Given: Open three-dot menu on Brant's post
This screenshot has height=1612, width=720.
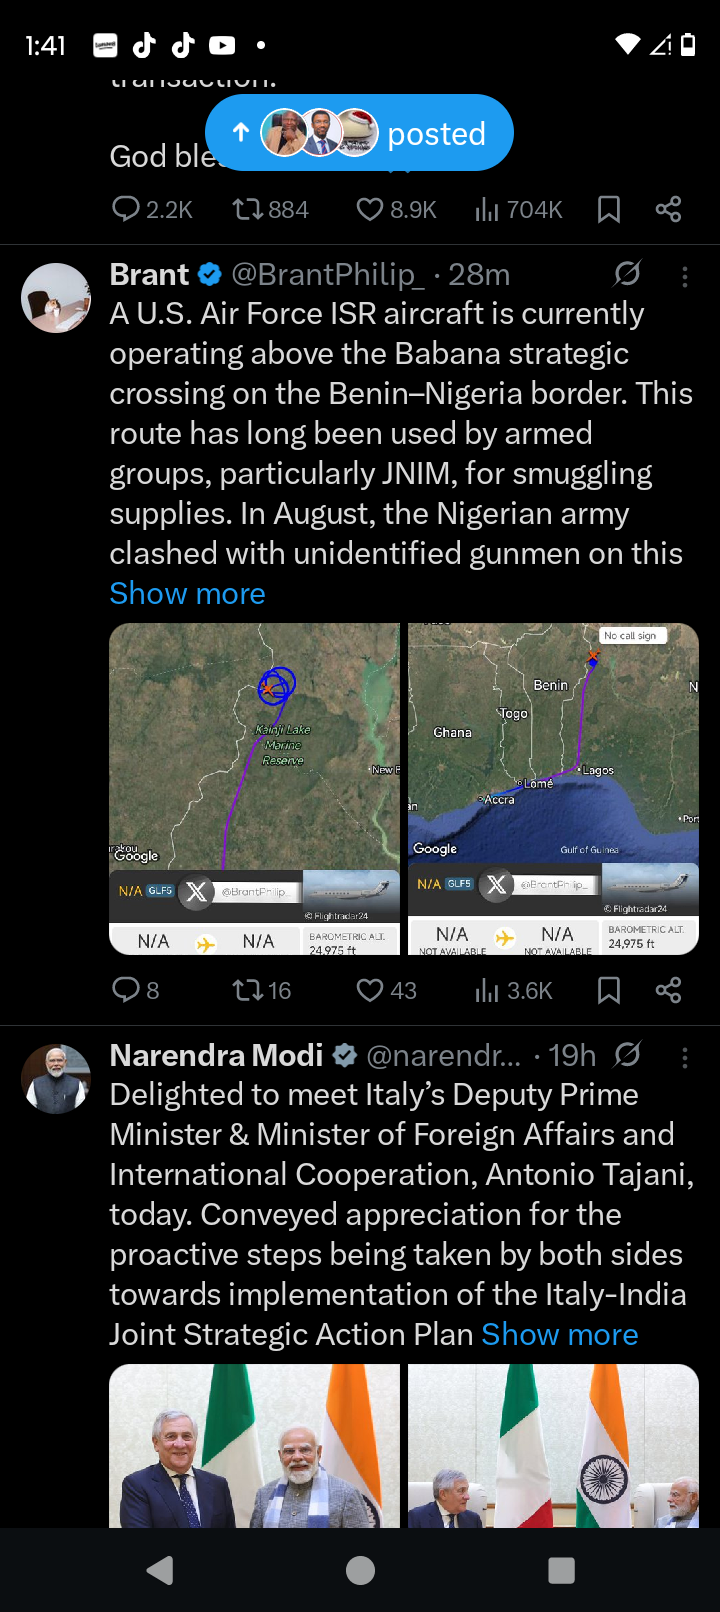Looking at the screenshot, I should coord(685,277).
